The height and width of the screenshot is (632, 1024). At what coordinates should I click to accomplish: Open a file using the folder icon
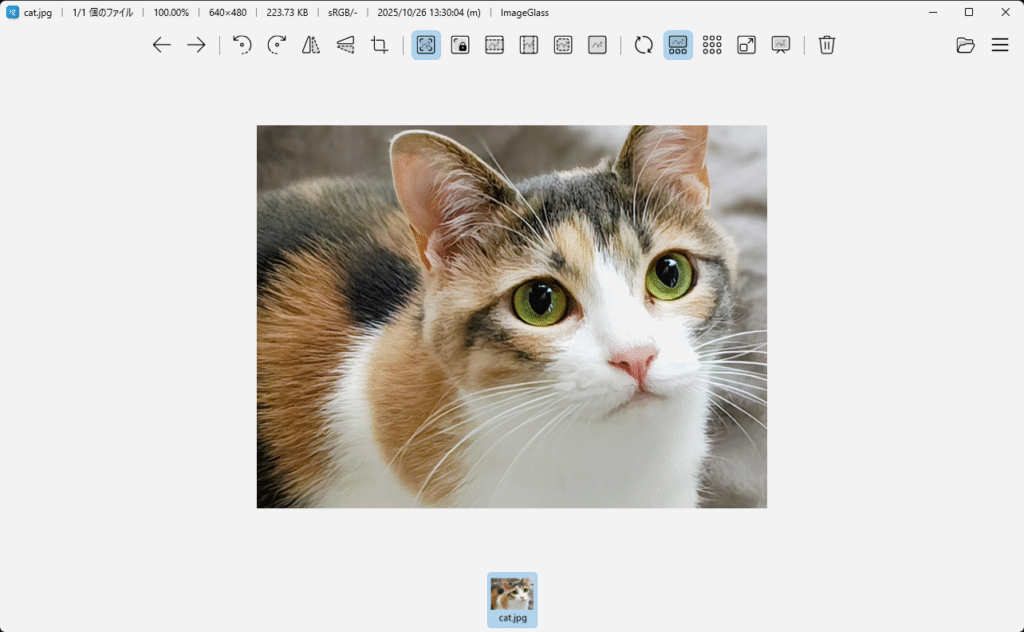tap(965, 45)
